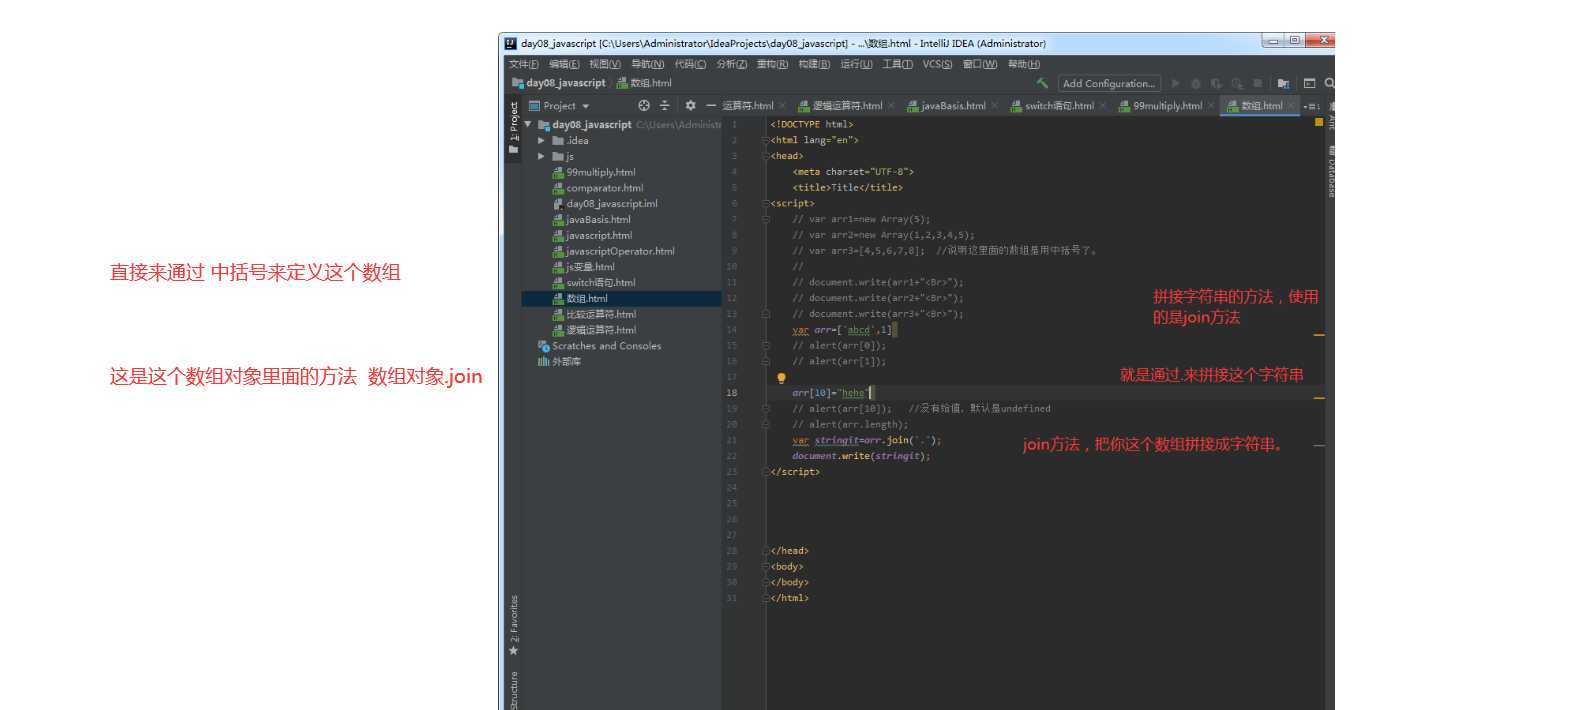The height and width of the screenshot is (710, 1571).
Task: Open the 编辑(E) menu
Action: point(564,63)
